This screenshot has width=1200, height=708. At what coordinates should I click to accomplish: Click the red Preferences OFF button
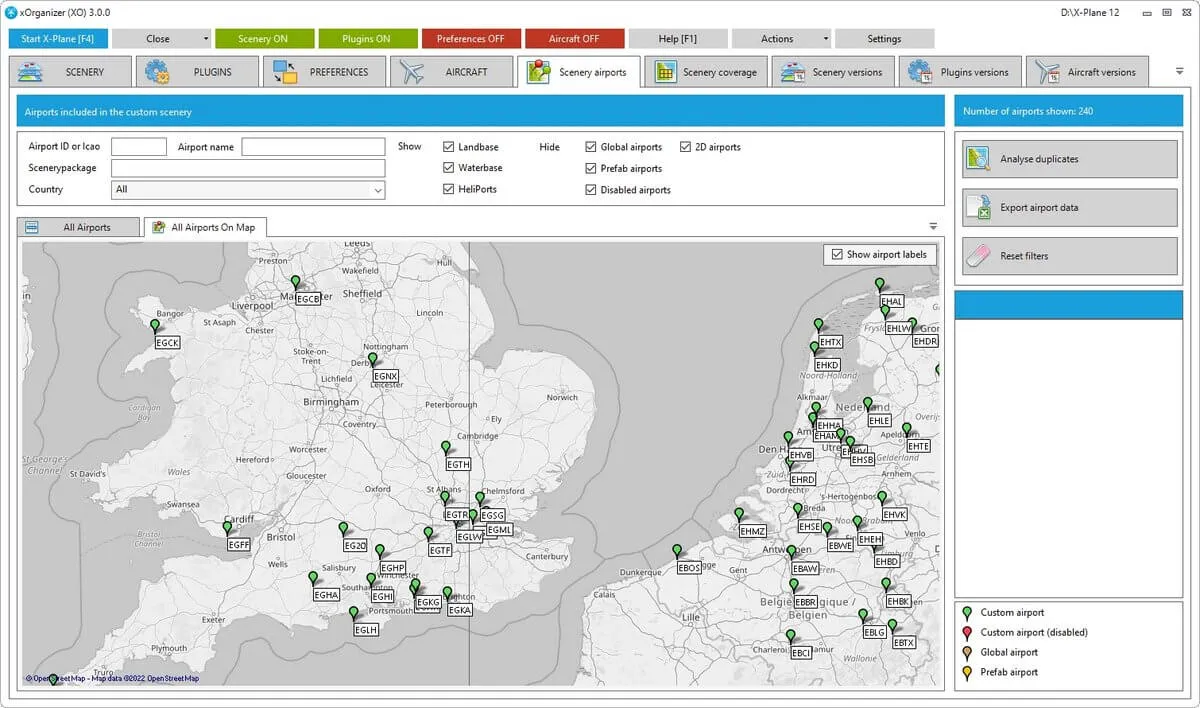click(470, 39)
